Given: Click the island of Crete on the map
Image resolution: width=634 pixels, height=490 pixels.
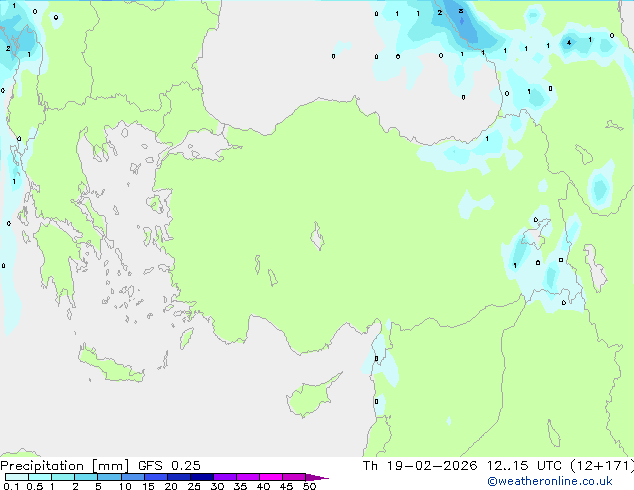Looking at the screenshot, I should [x=110, y=365].
